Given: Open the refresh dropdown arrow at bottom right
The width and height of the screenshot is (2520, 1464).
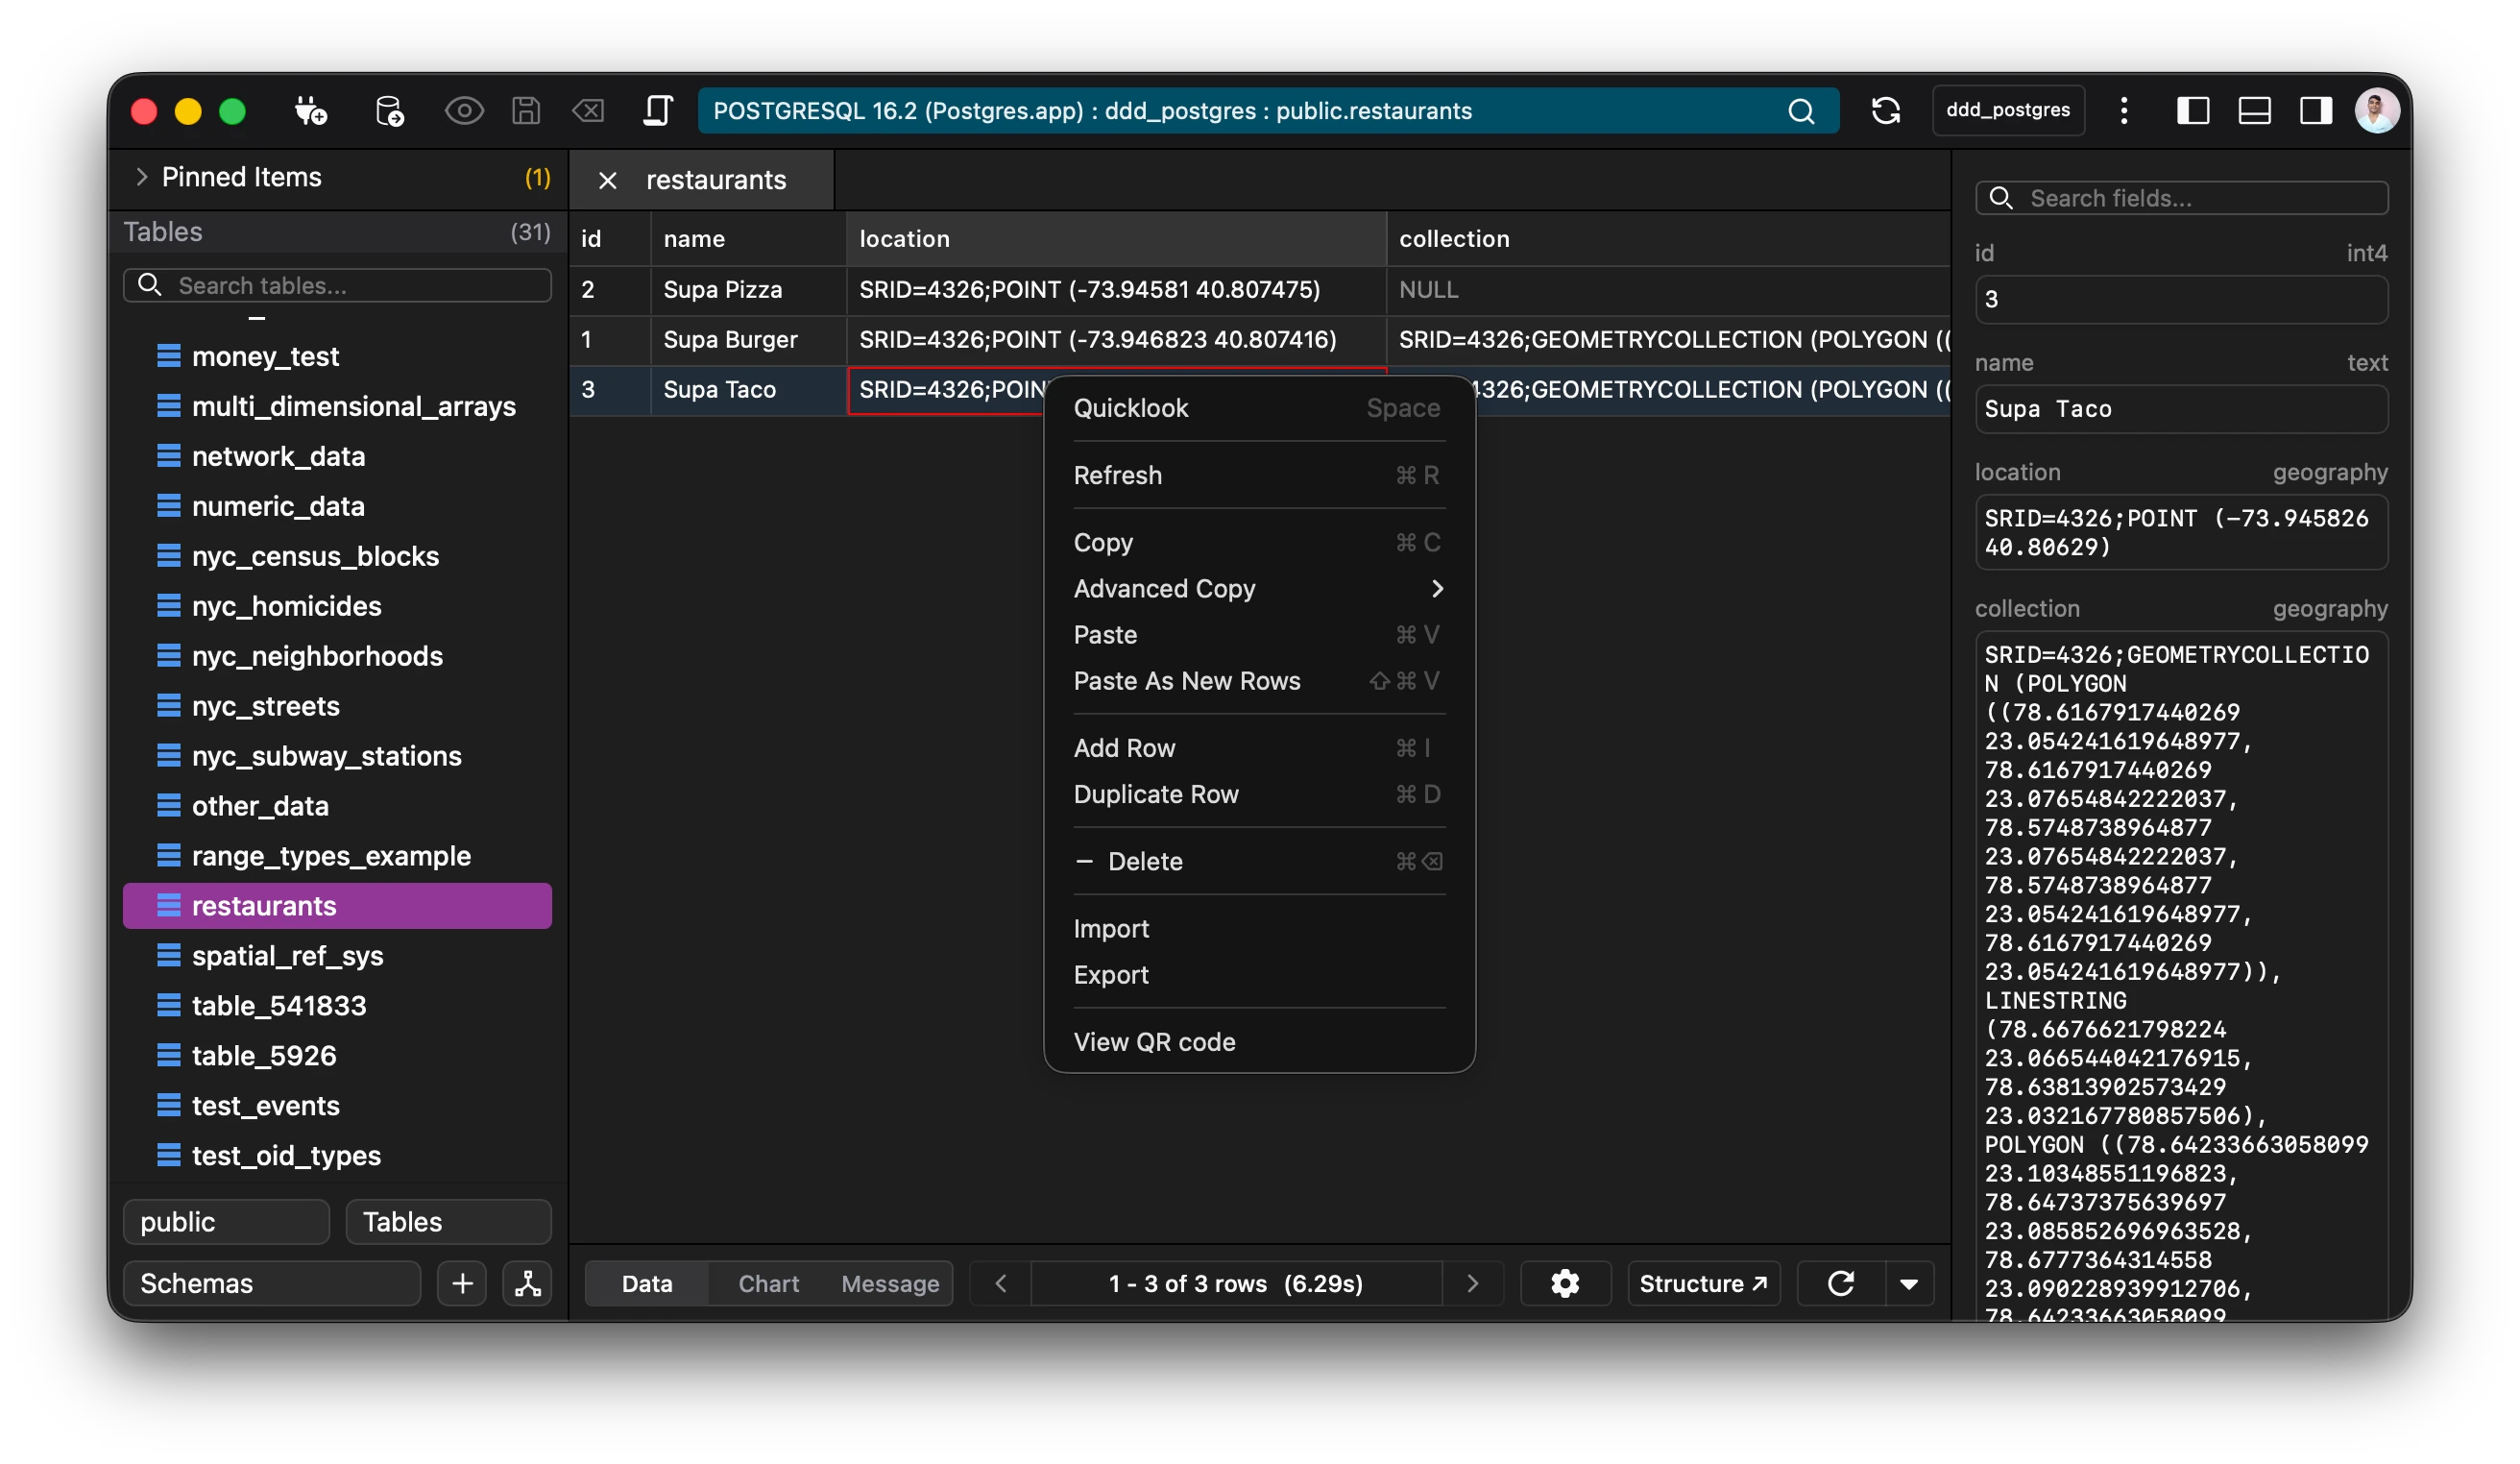Looking at the screenshot, I should pos(1911,1283).
